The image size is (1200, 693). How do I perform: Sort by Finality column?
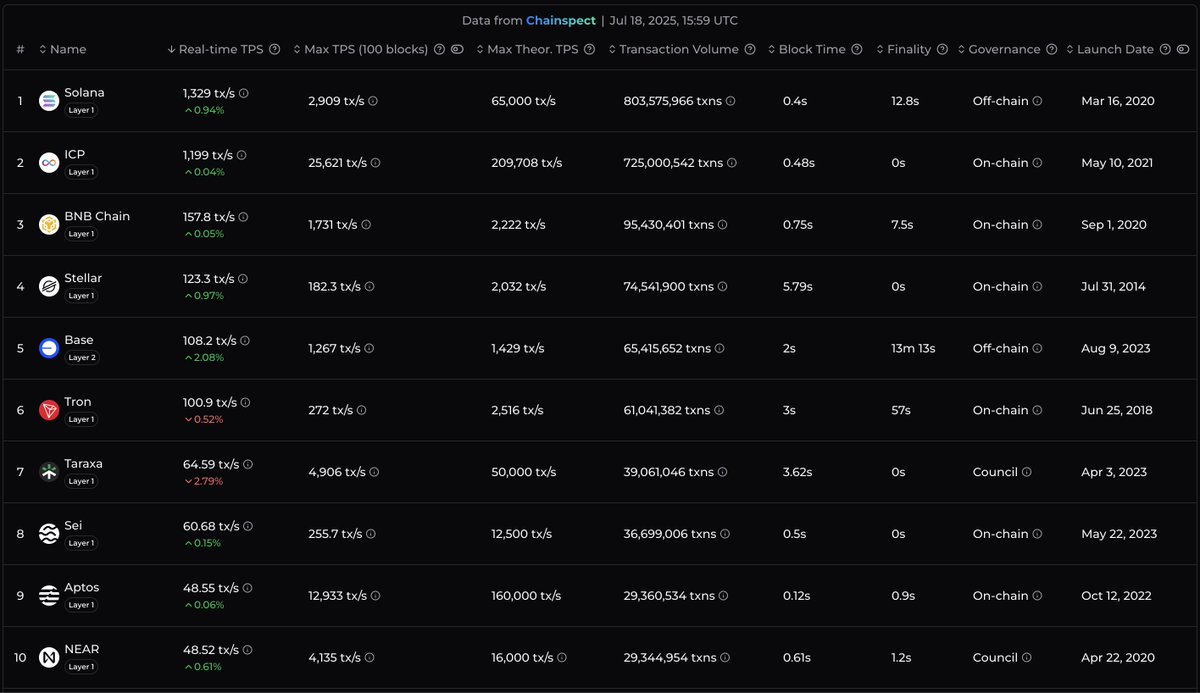903,49
